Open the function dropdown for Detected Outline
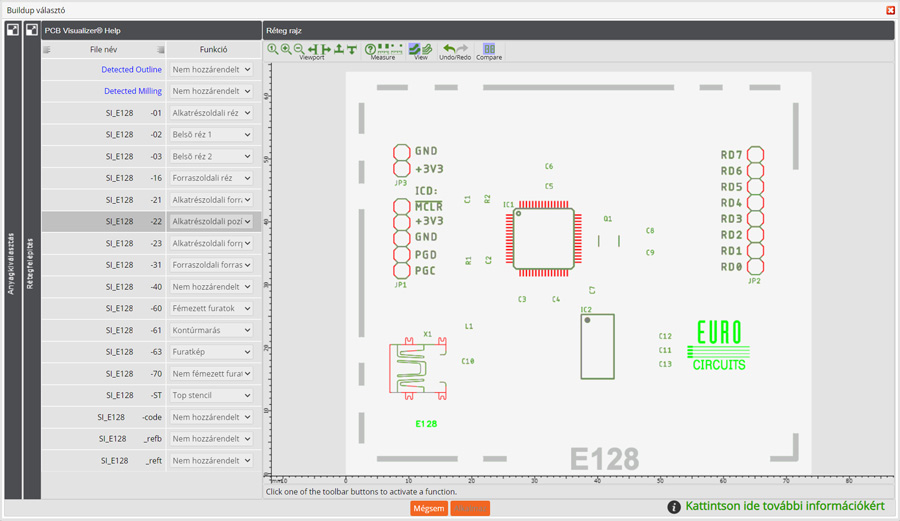Image resolution: width=900 pixels, height=521 pixels. [211, 70]
